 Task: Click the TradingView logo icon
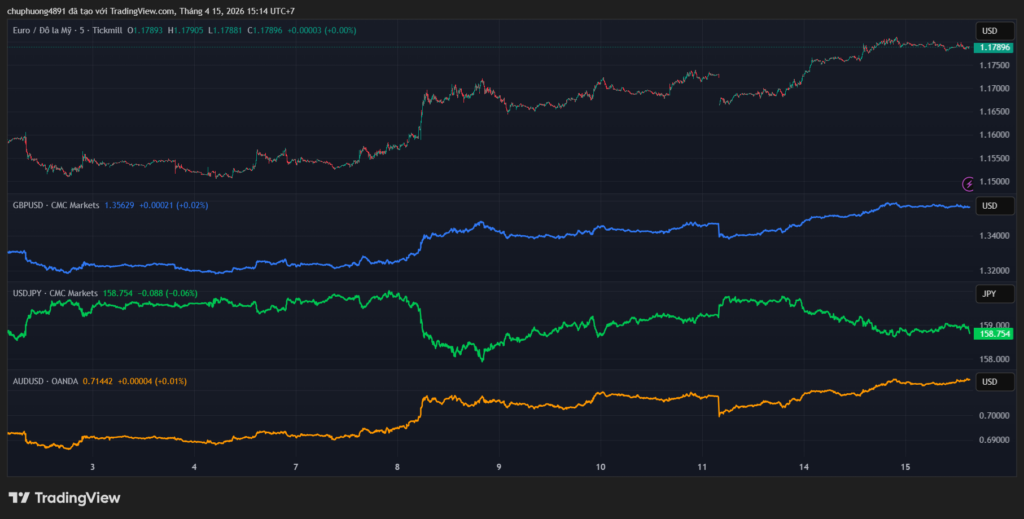click(19, 497)
